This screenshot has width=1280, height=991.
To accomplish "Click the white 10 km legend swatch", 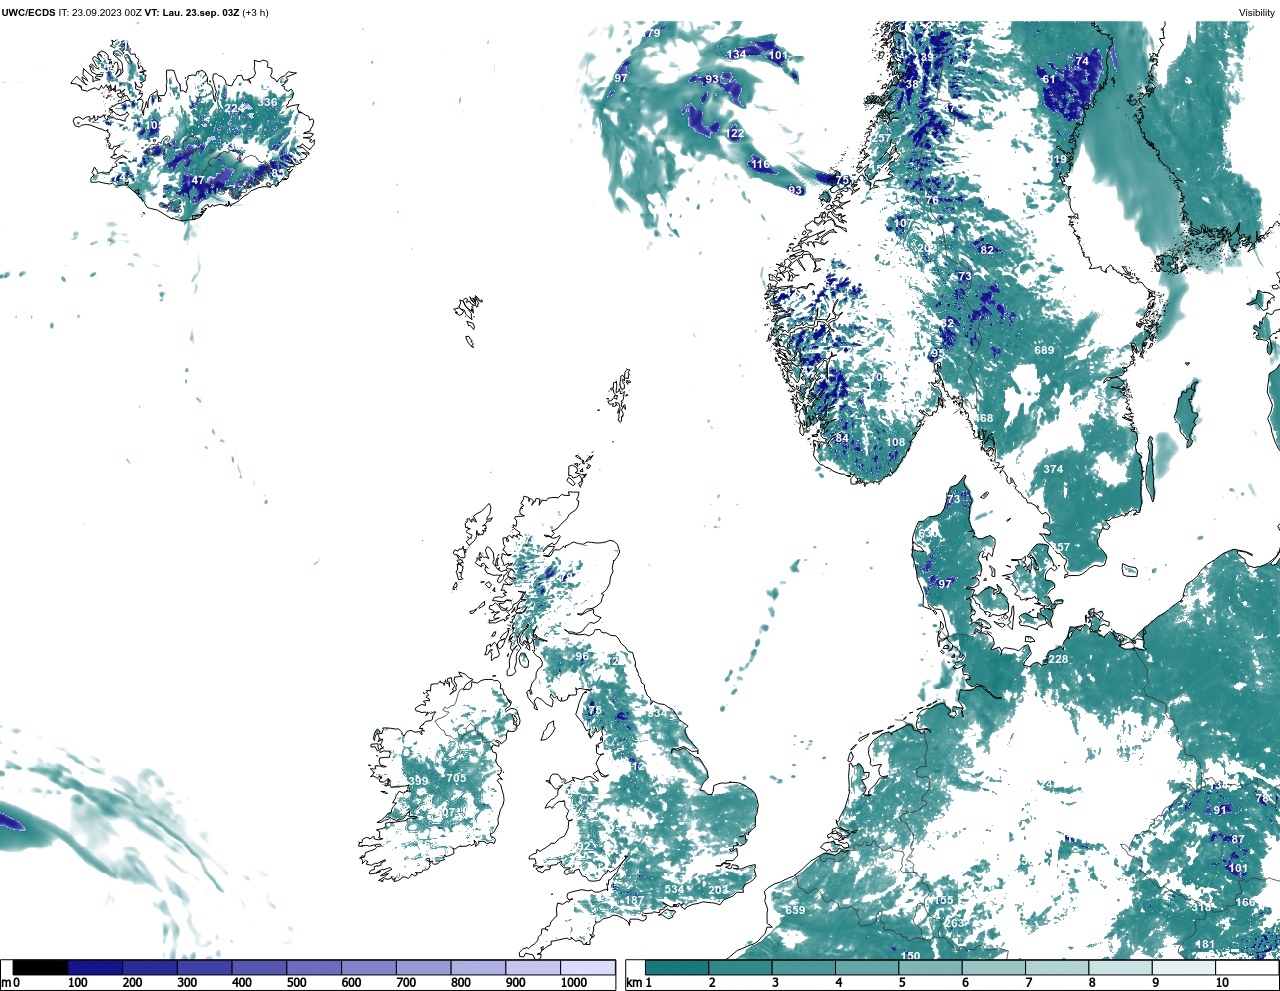I will [x=1247, y=968].
